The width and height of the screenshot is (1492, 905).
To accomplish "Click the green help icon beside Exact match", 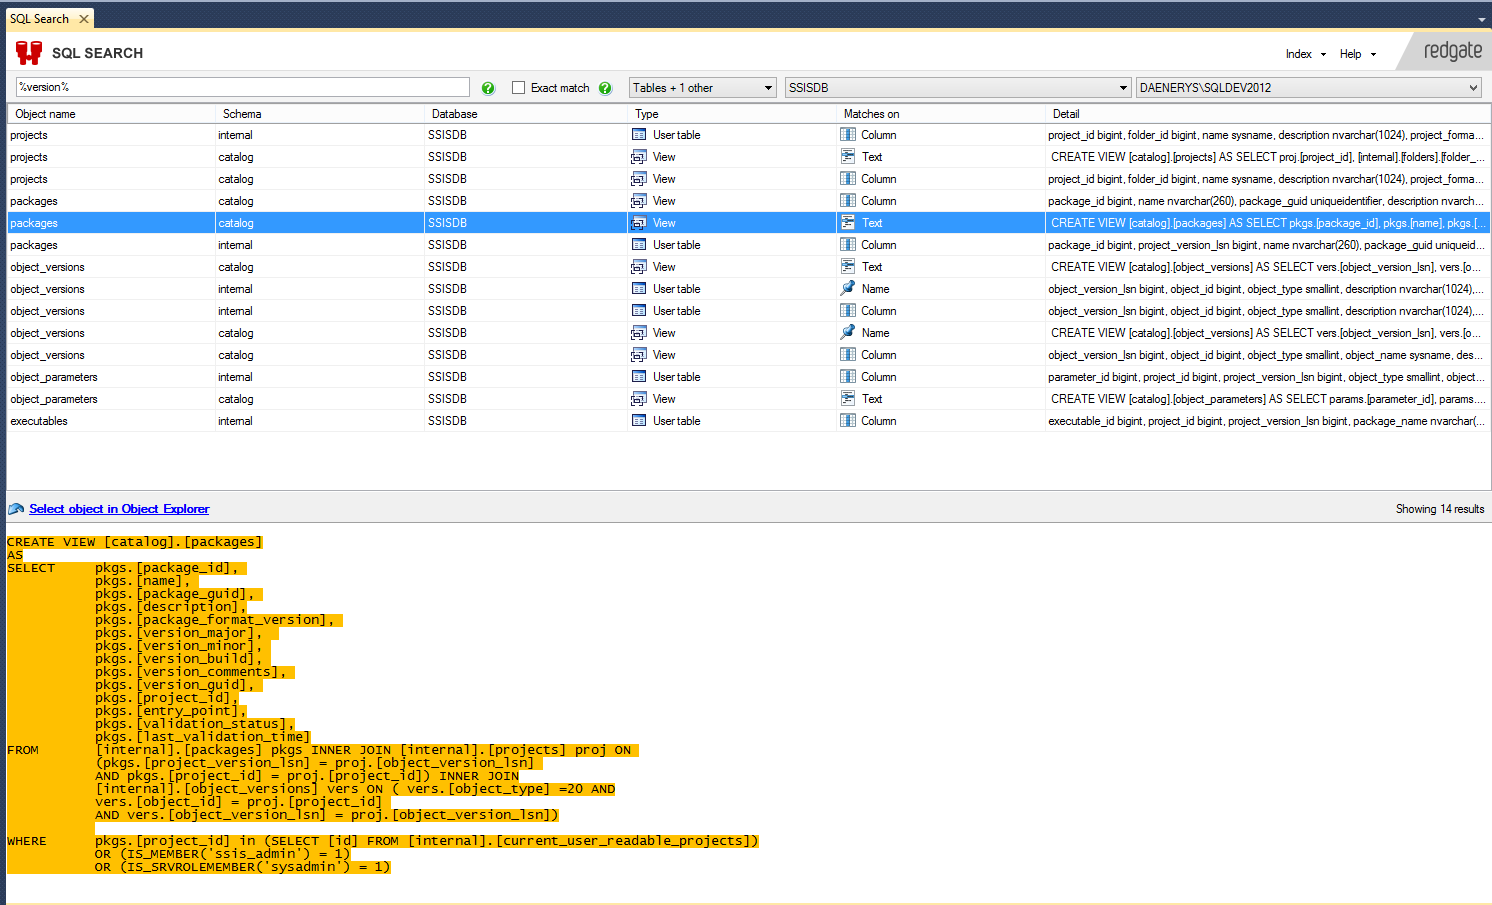I will click(605, 88).
